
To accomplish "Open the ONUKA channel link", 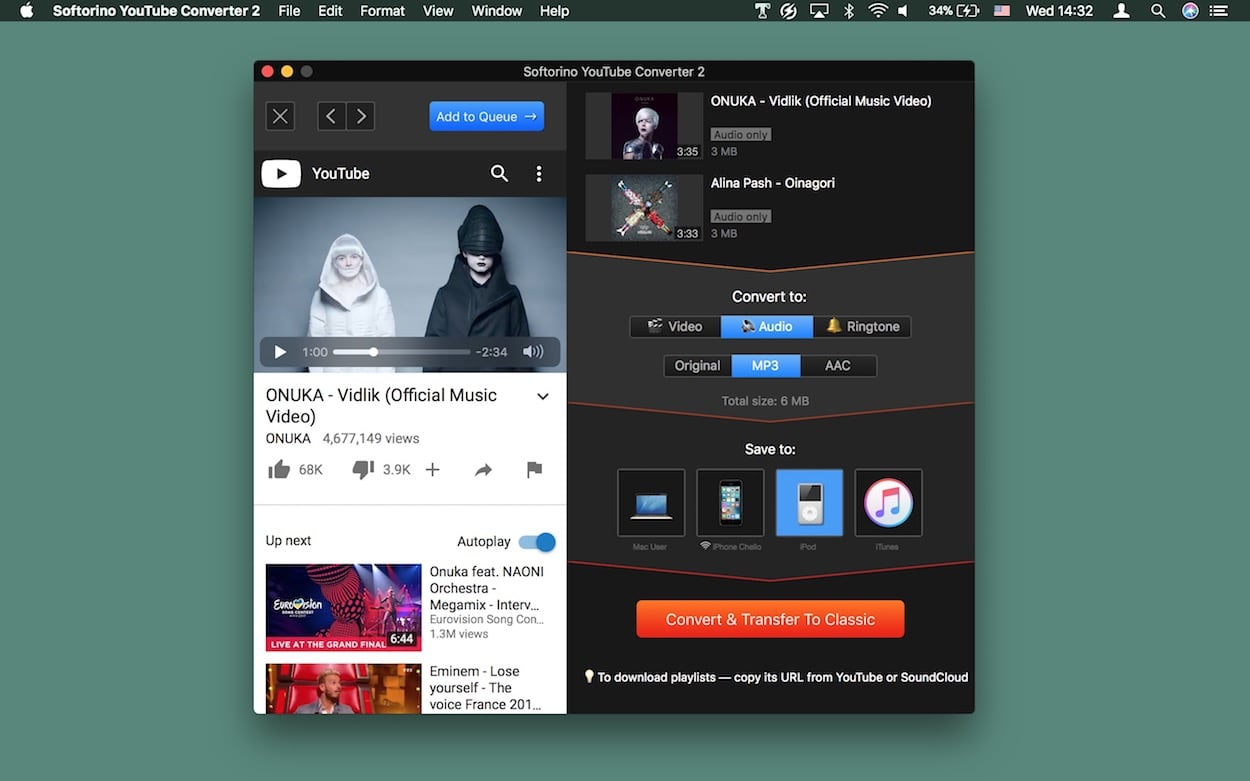I will (288, 438).
